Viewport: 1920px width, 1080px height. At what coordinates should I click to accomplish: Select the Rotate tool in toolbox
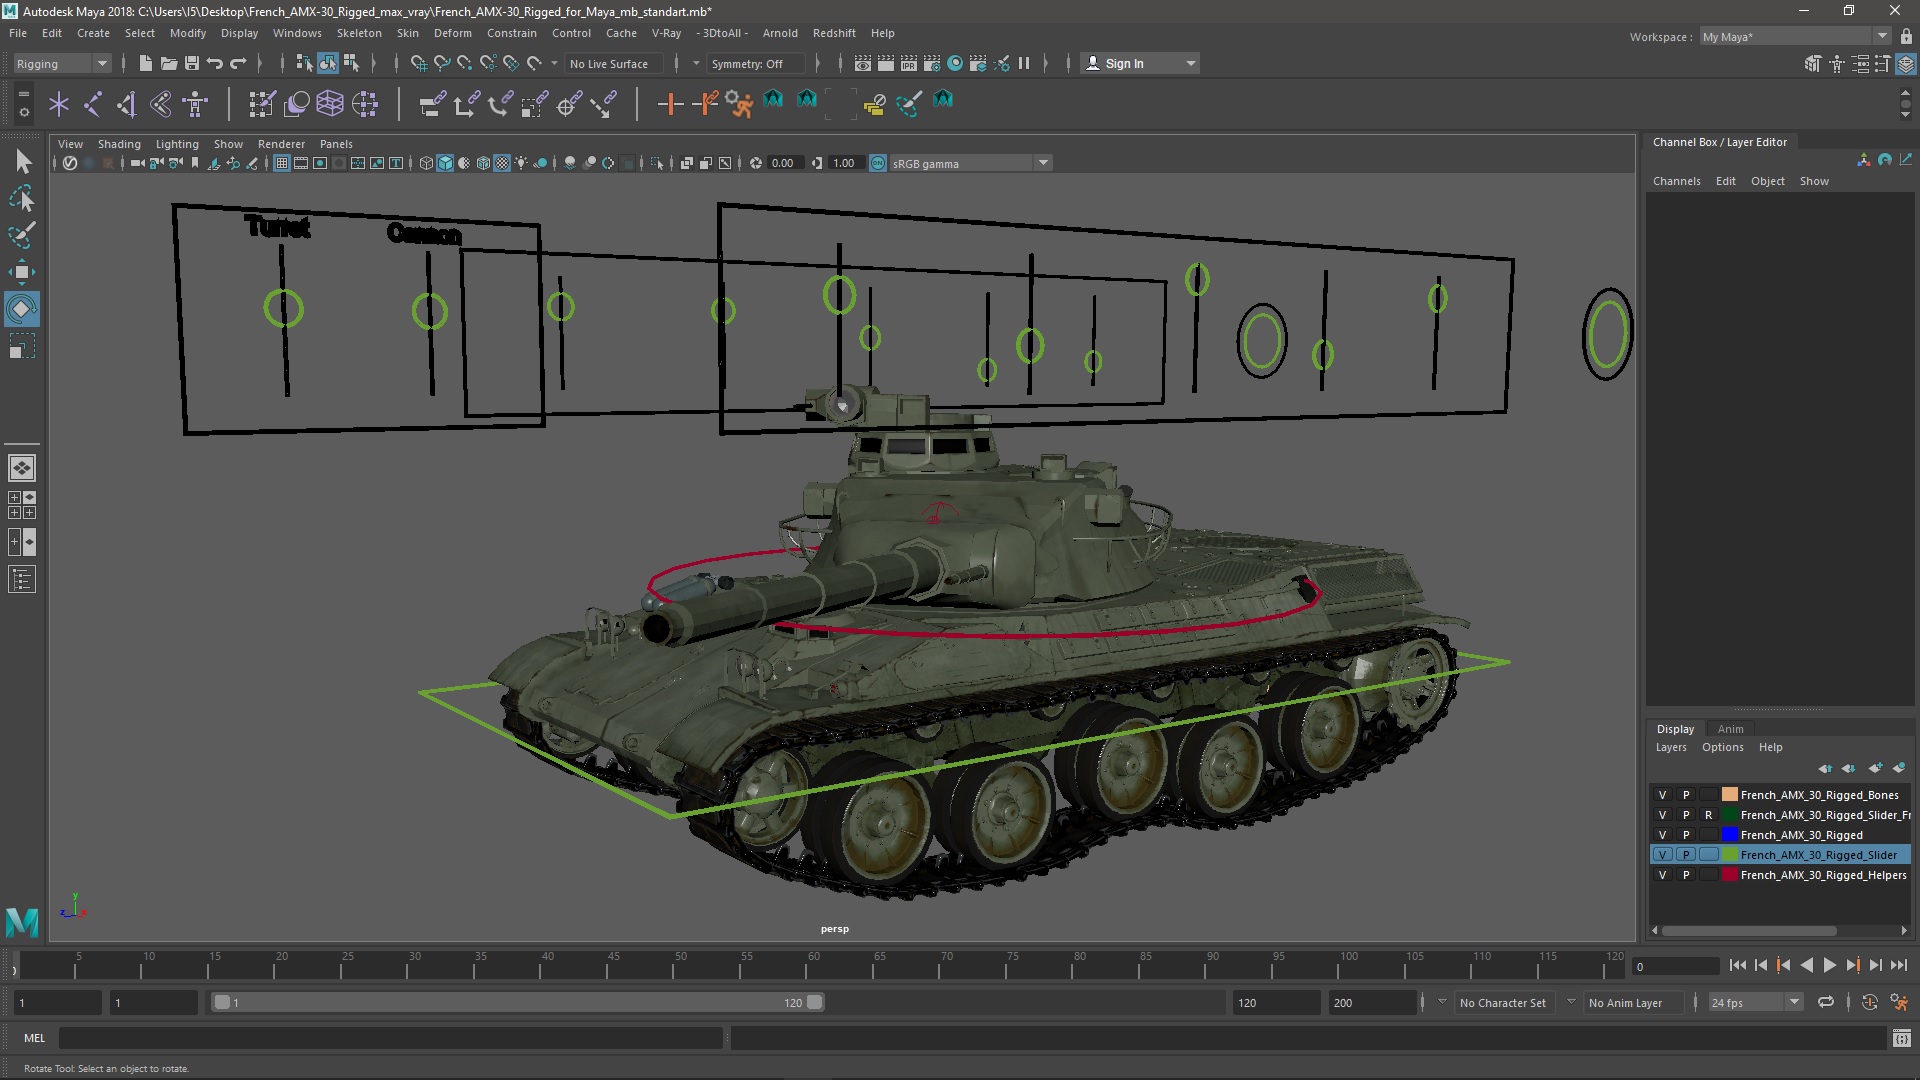(x=22, y=309)
